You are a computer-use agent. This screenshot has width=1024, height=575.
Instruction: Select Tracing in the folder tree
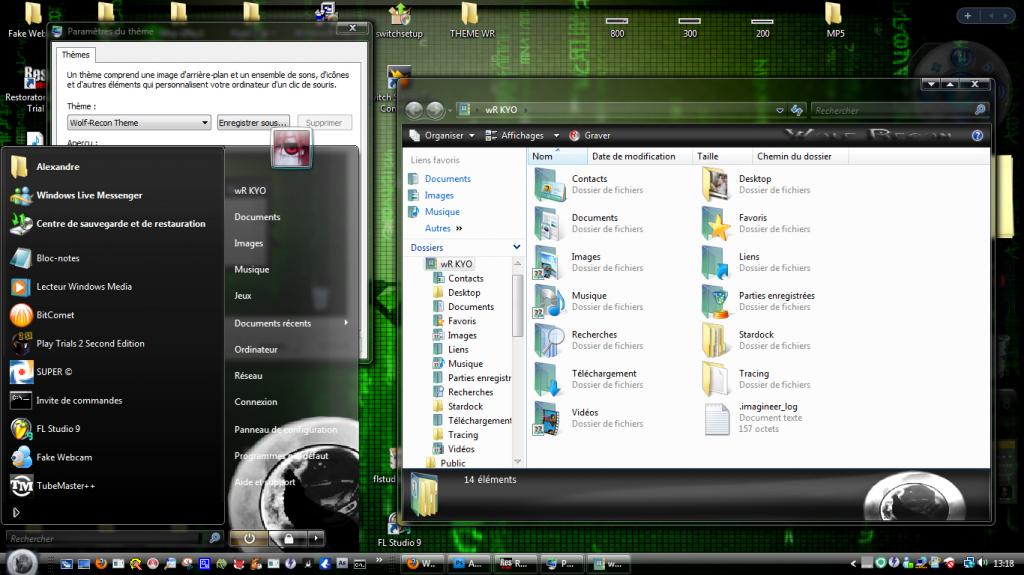pyautogui.click(x=463, y=435)
